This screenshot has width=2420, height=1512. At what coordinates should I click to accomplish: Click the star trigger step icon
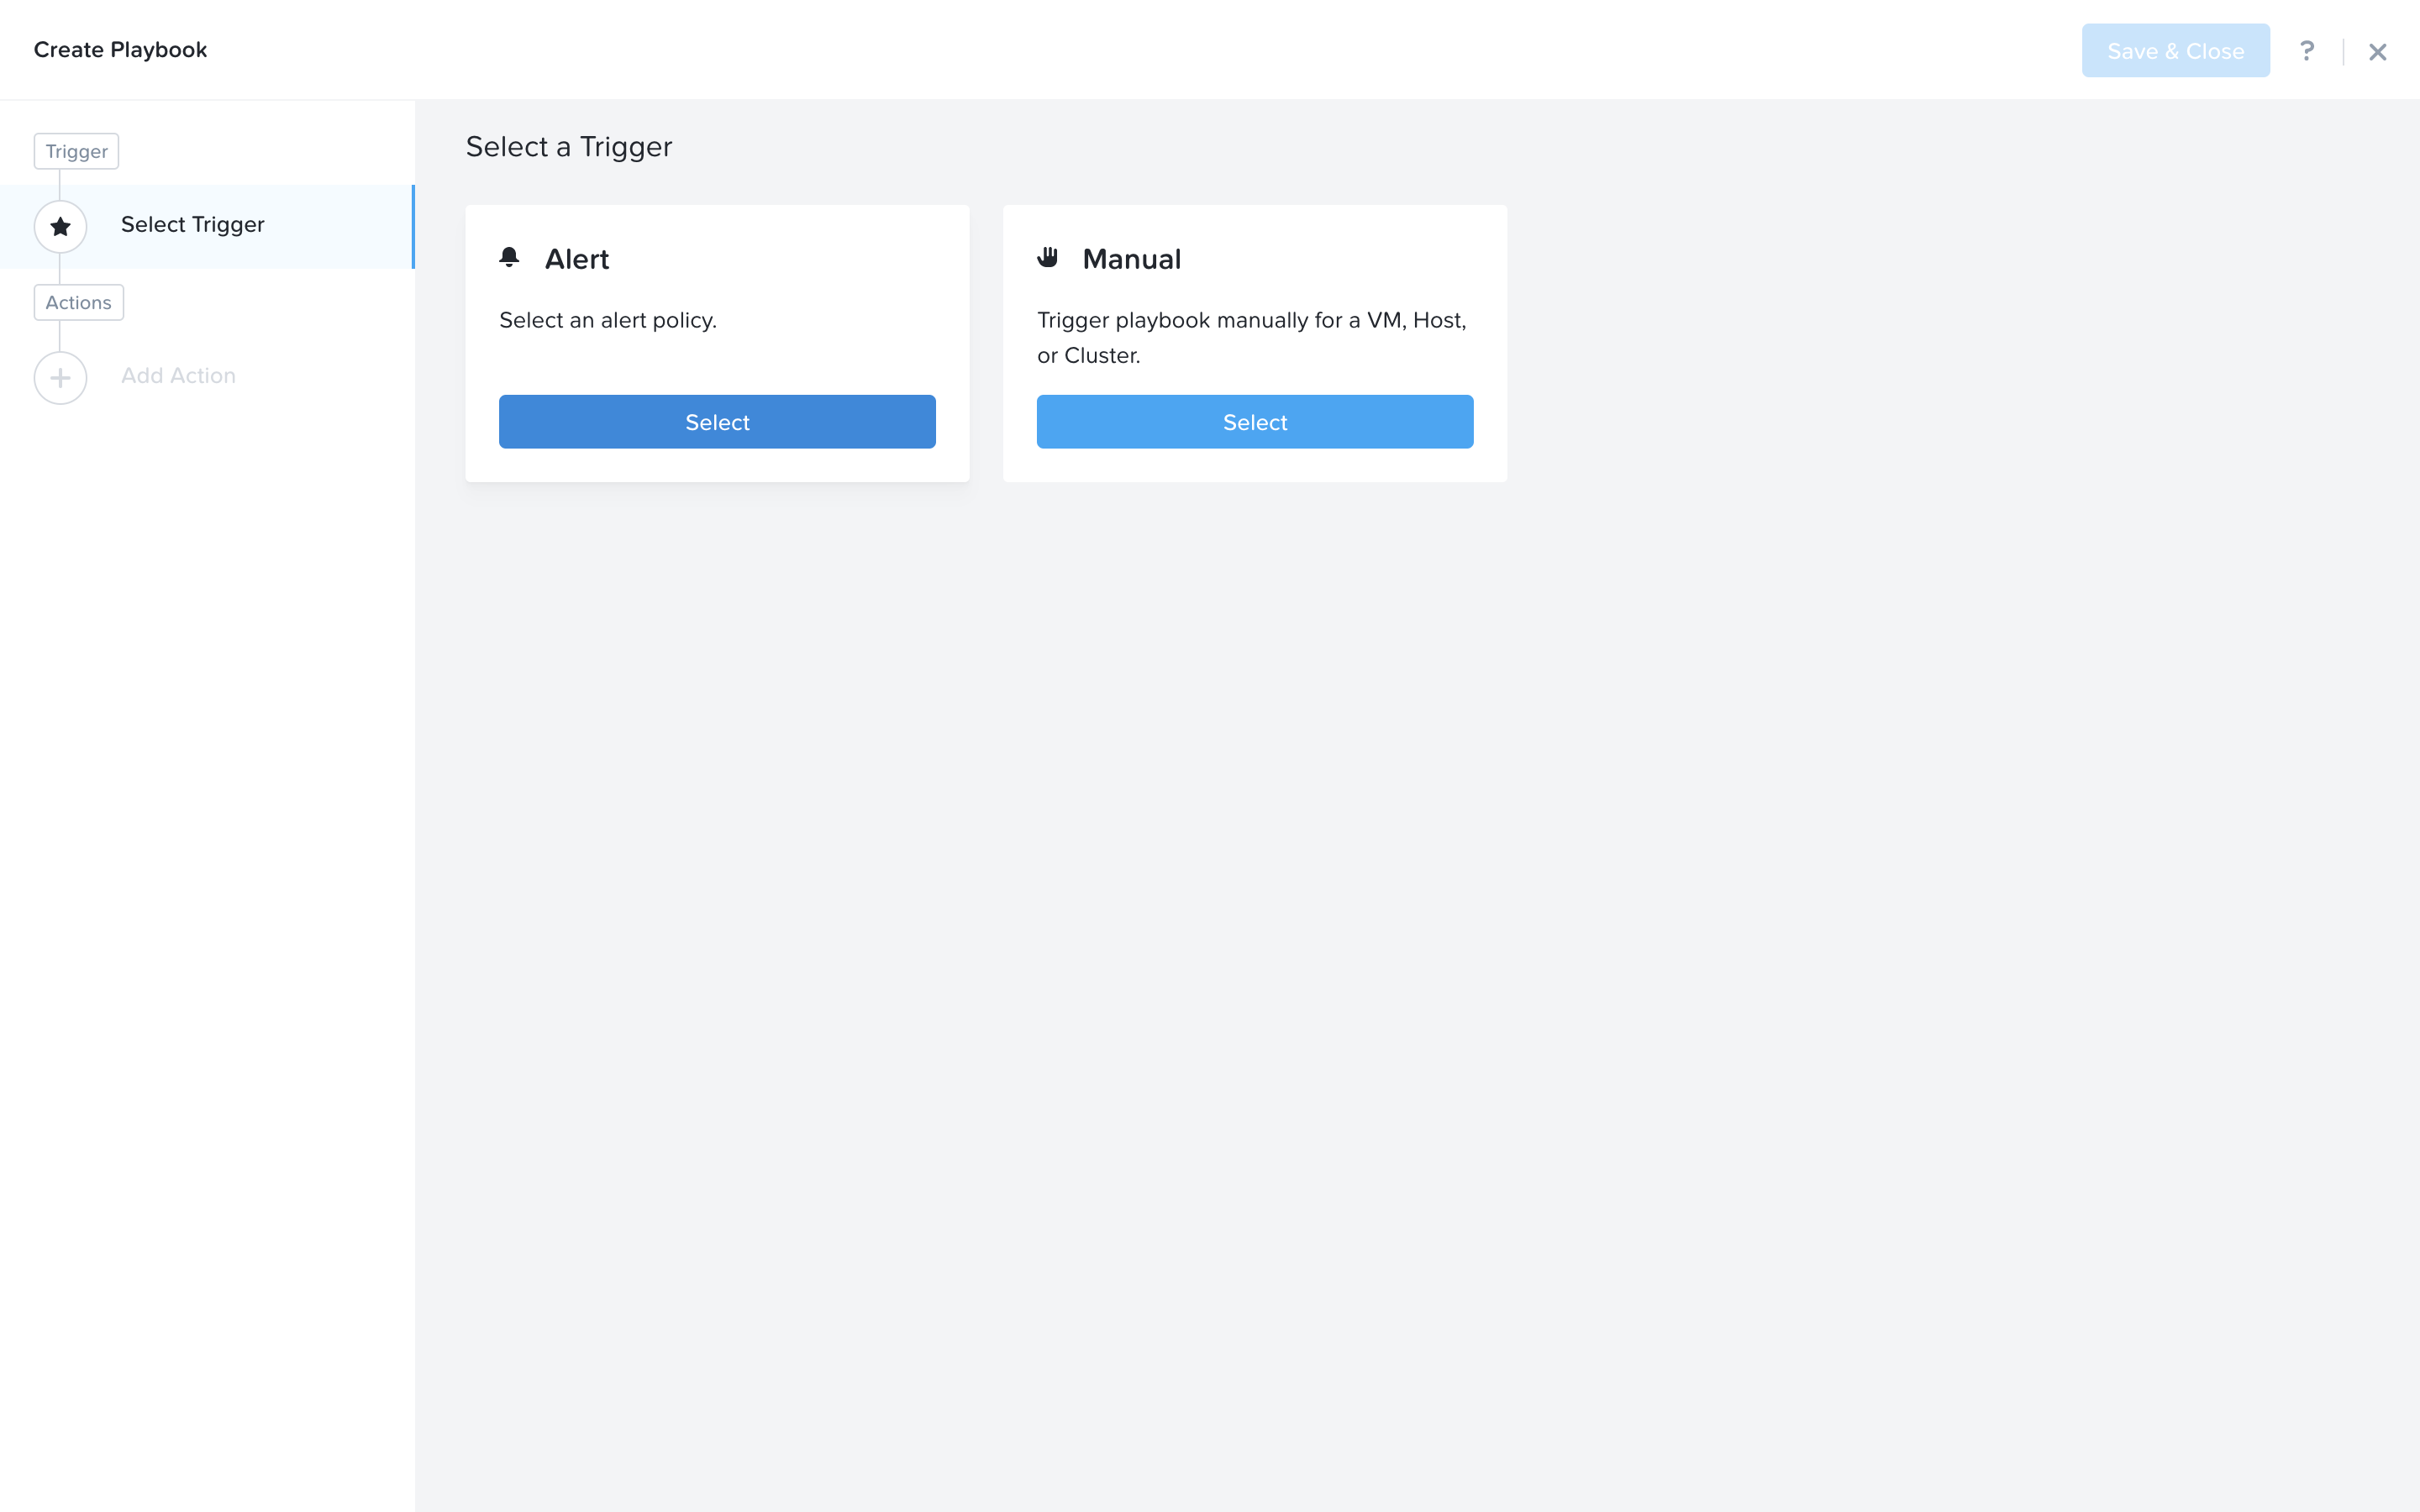tap(60, 226)
